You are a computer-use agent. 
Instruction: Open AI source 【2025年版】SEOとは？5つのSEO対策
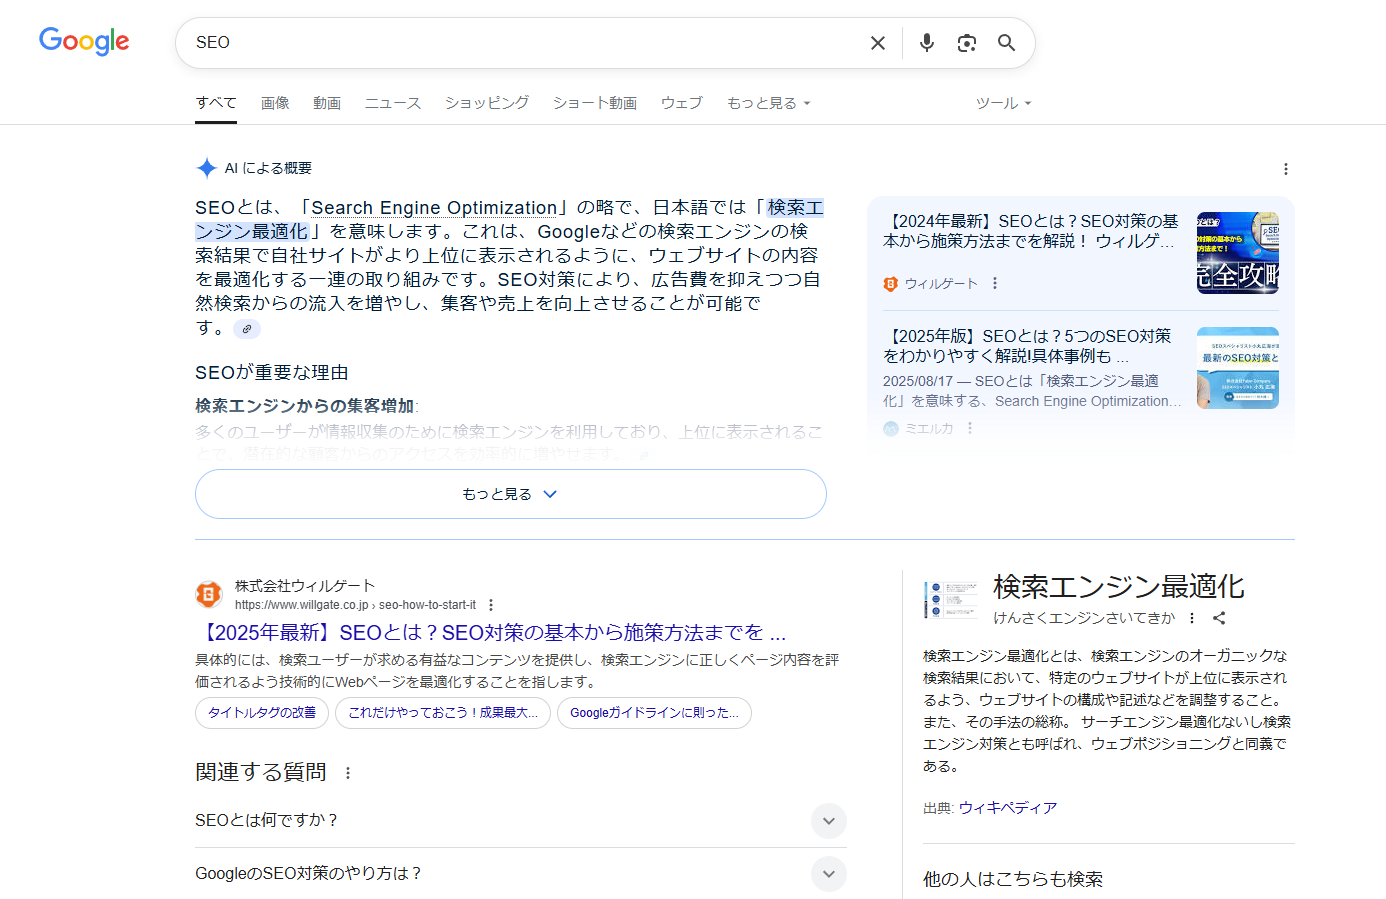pos(1028,346)
